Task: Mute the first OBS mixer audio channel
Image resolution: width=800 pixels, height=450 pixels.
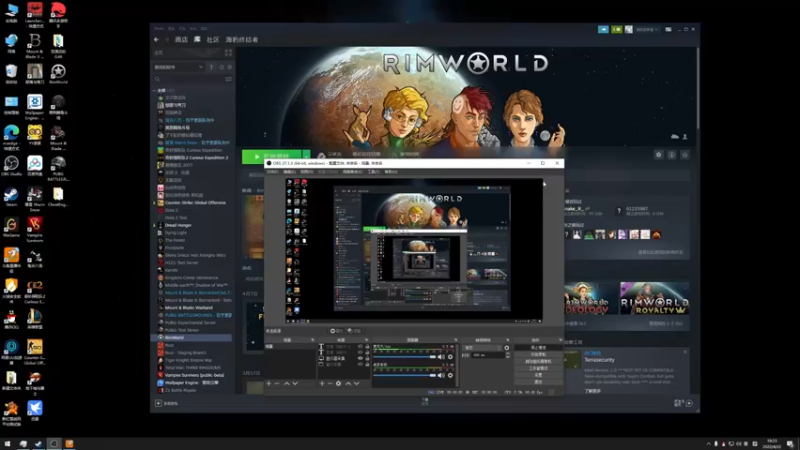Action: pos(441,357)
